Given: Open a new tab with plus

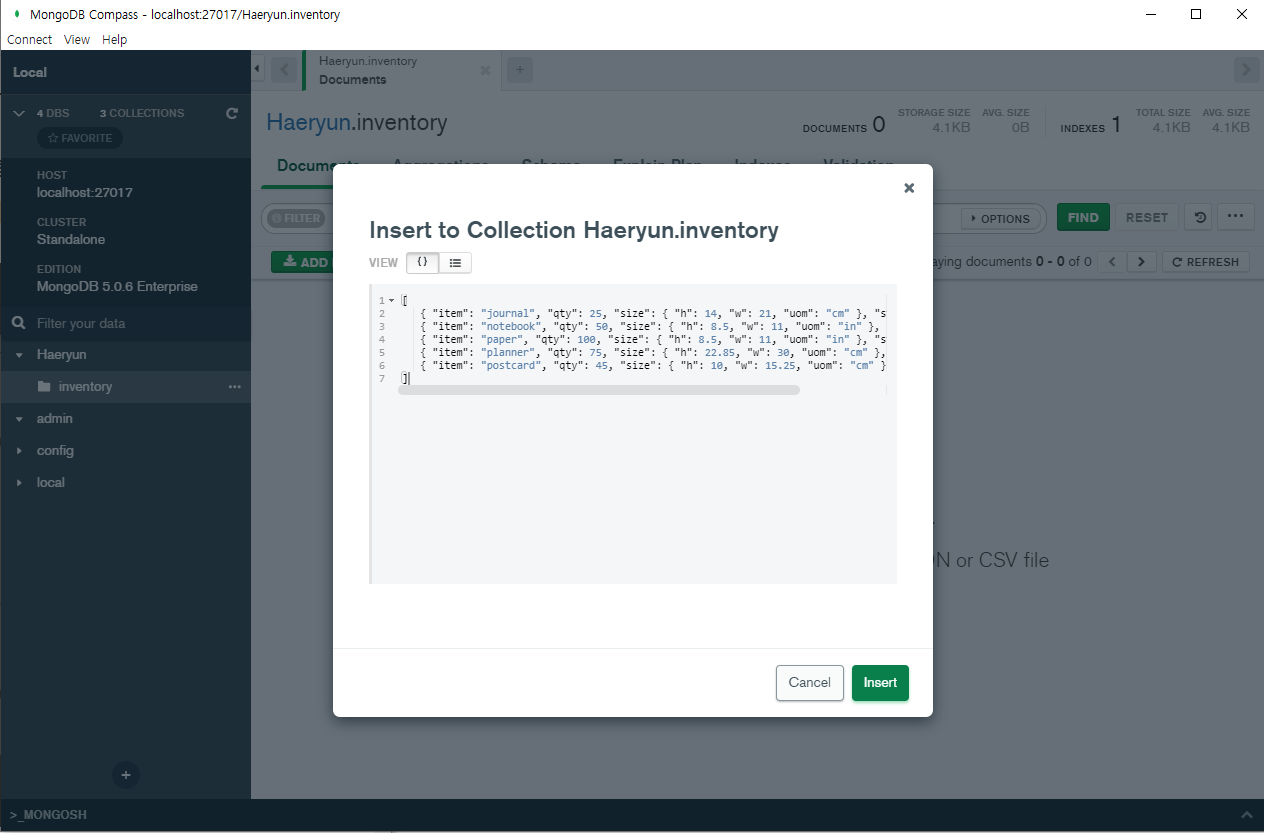Looking at the screenshot, I should (x=519, y=70).
